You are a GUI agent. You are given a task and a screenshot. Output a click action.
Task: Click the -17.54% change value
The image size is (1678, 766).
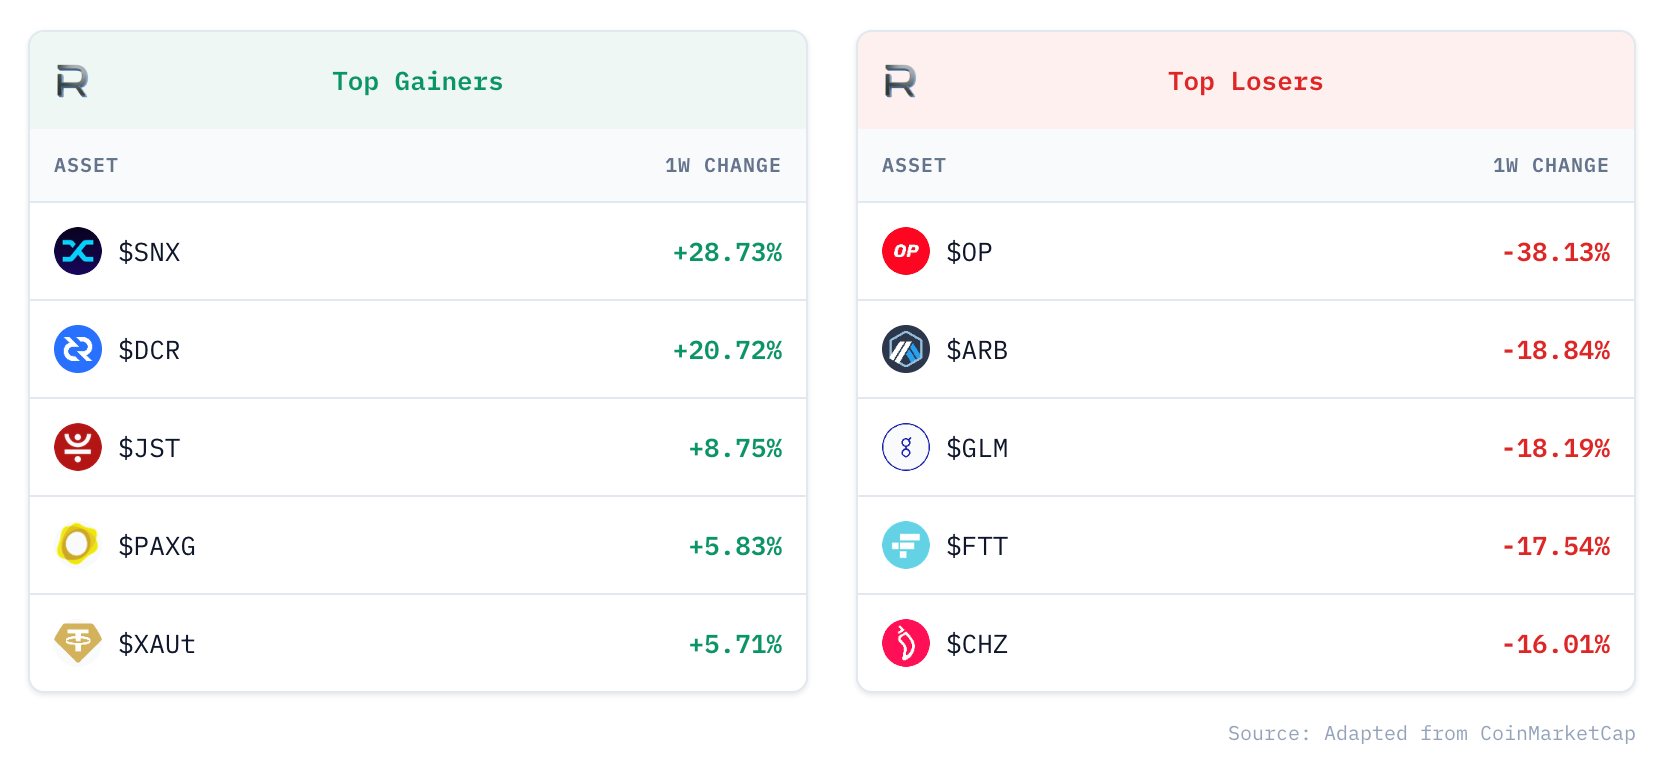1556,546
